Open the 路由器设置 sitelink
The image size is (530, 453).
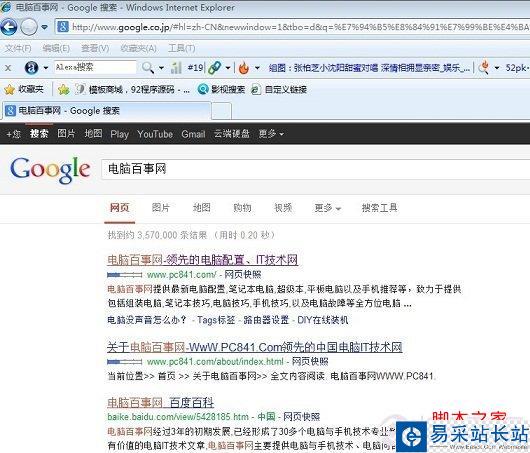coord(266,320)
